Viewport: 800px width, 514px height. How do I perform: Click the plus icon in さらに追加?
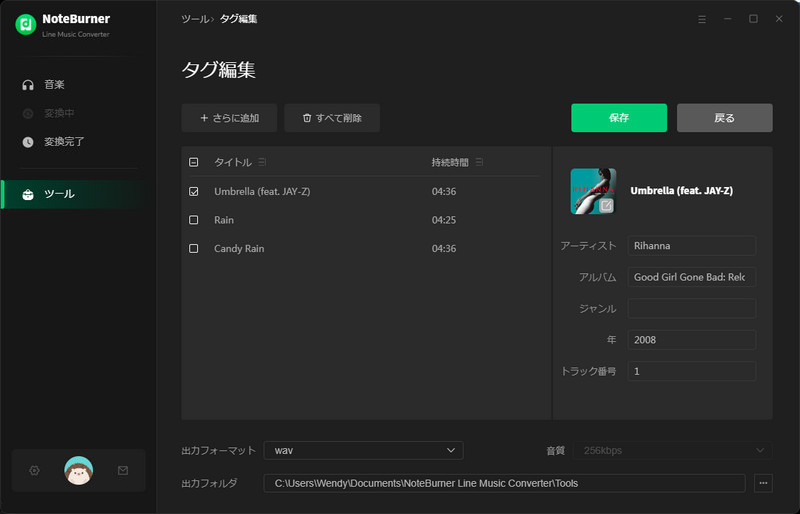(x=204, y=118)
